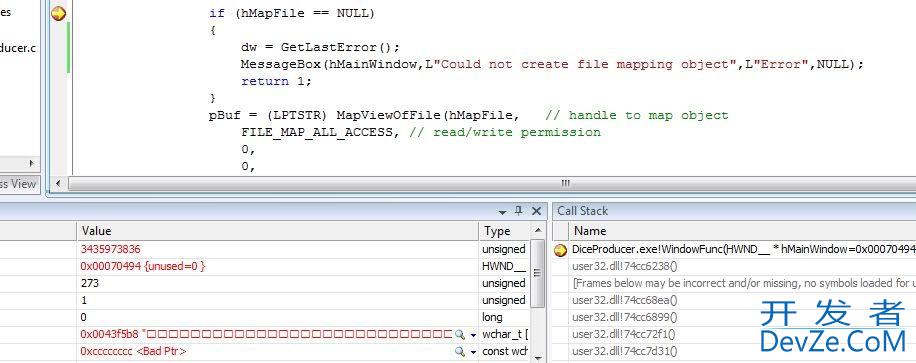
Task: Select the value 0x00070494 {unused=0 }
Action: pos(143,266)
